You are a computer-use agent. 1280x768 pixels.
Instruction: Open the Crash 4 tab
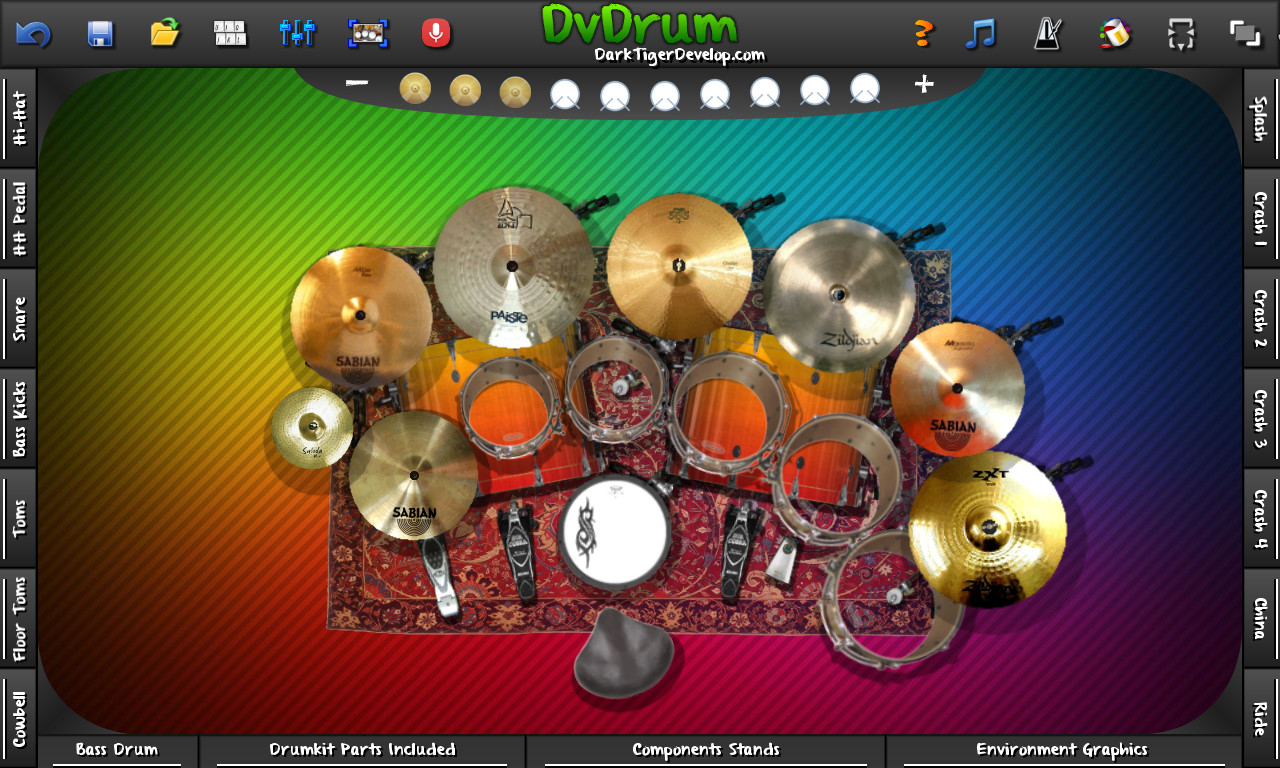coord(1261,518)
